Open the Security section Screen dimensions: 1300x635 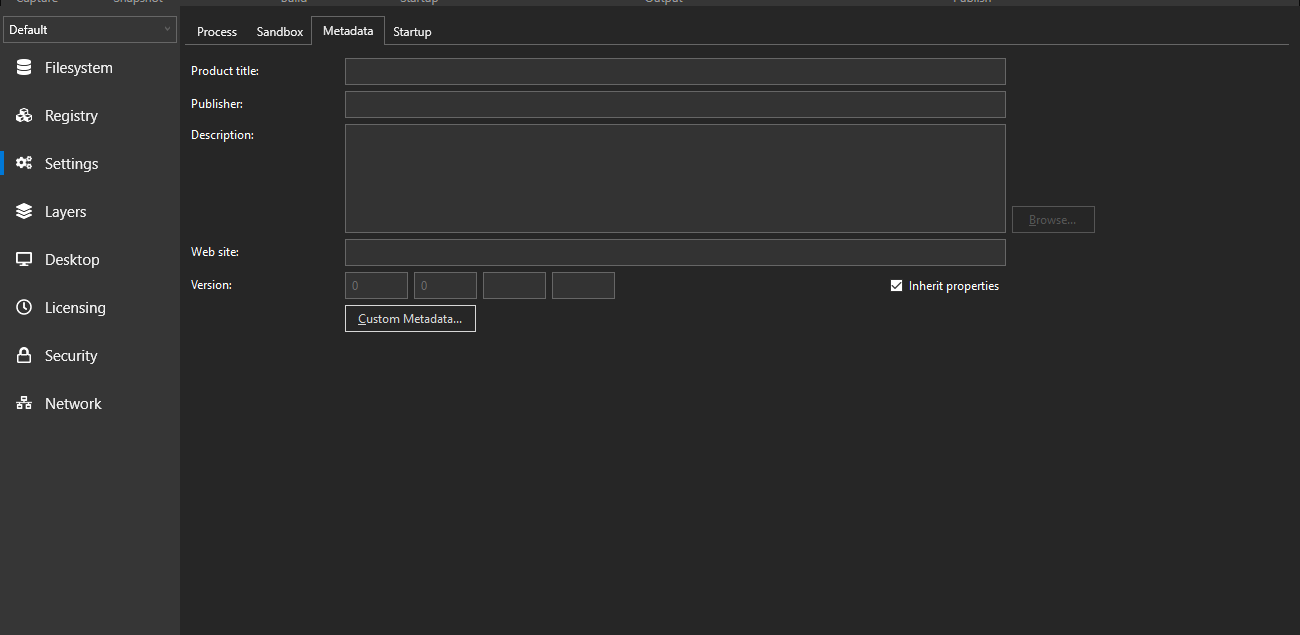[71, 355]
